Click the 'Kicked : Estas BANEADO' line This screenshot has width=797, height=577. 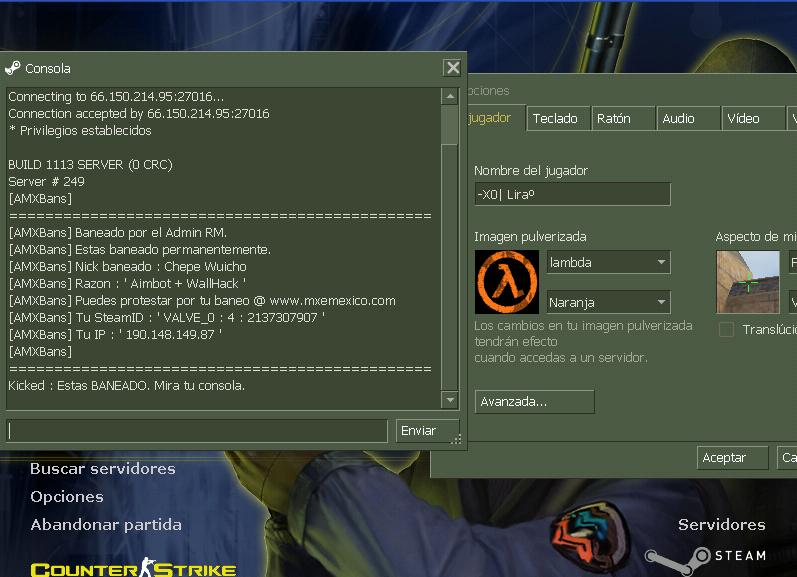[x=127, y=385]
